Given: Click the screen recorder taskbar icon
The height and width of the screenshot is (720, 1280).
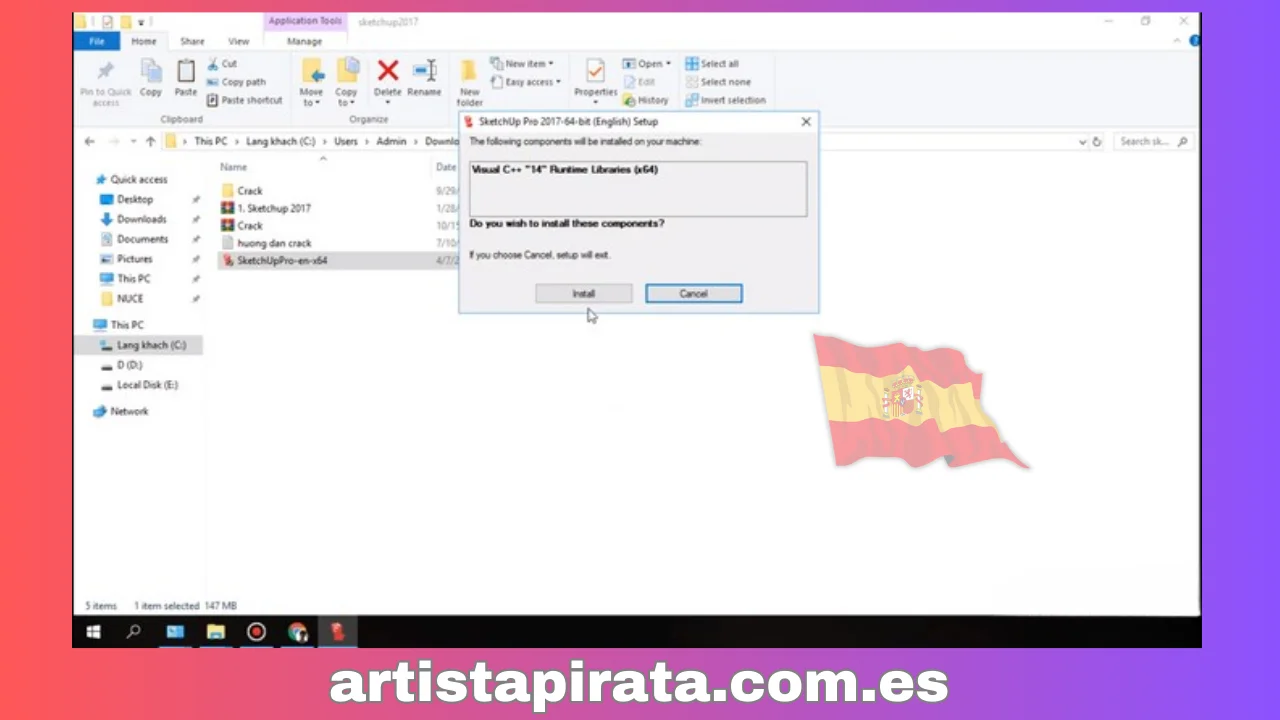Looking at the screenshot, I should 256,632.
